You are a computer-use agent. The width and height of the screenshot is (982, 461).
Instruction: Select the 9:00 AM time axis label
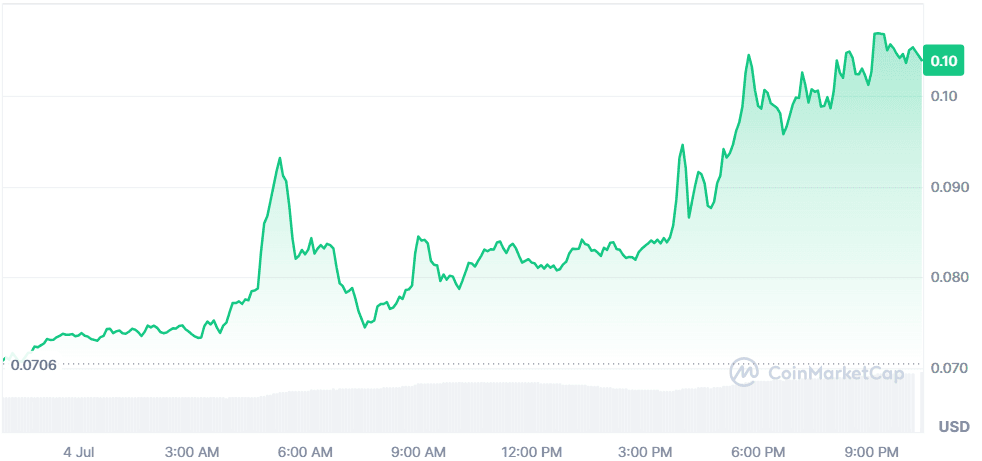click(x=419, y=451)
